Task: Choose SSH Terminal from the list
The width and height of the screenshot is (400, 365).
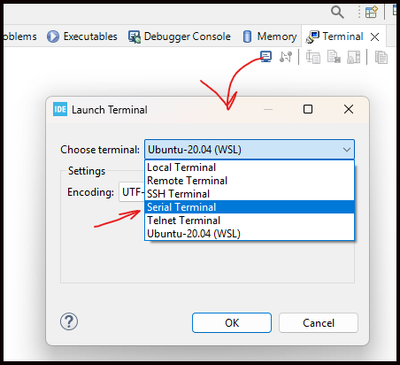Action: point(249,194)
